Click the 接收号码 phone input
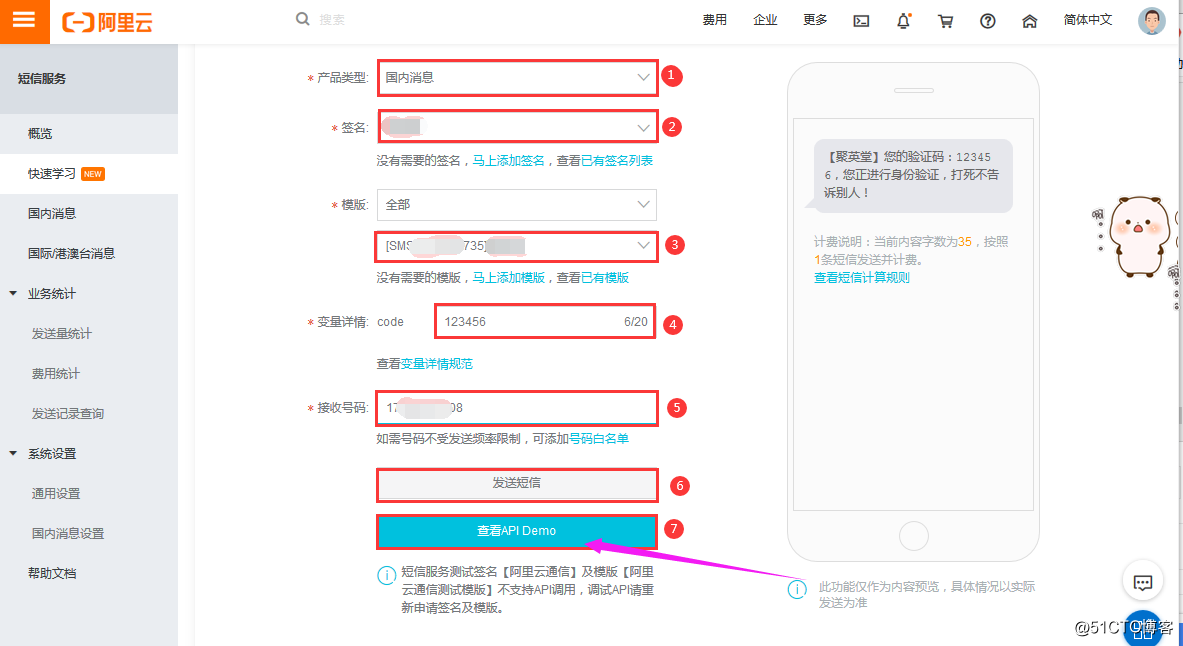 (518, 408)
